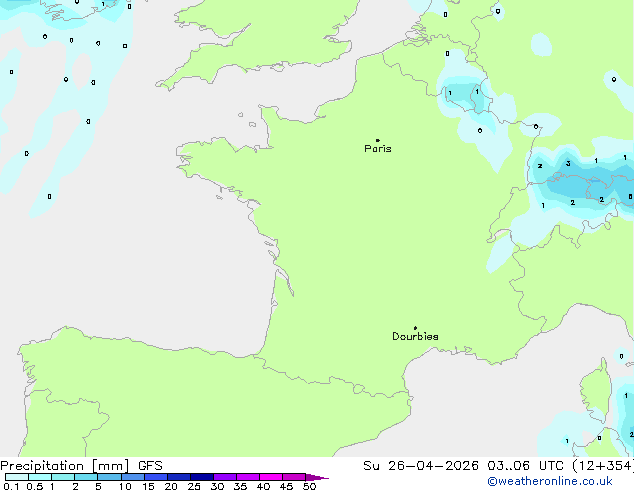Viewport: 634px width, 490px height.
Task: Select the Dourbies place label
Action: (x=415, y=337)
